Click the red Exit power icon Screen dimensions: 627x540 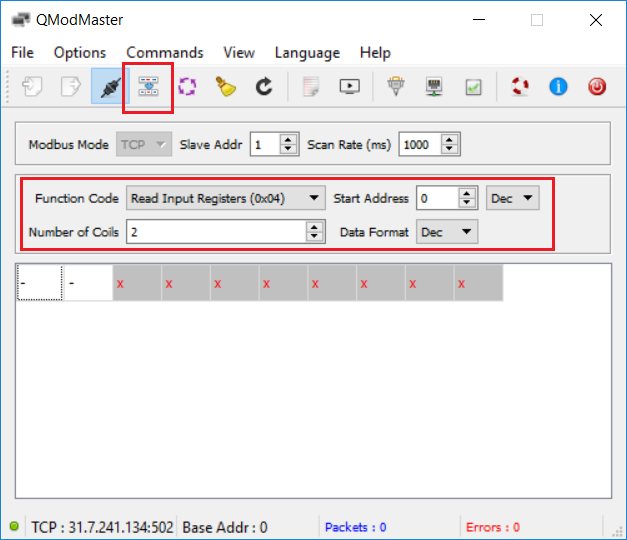coord(597,86)
